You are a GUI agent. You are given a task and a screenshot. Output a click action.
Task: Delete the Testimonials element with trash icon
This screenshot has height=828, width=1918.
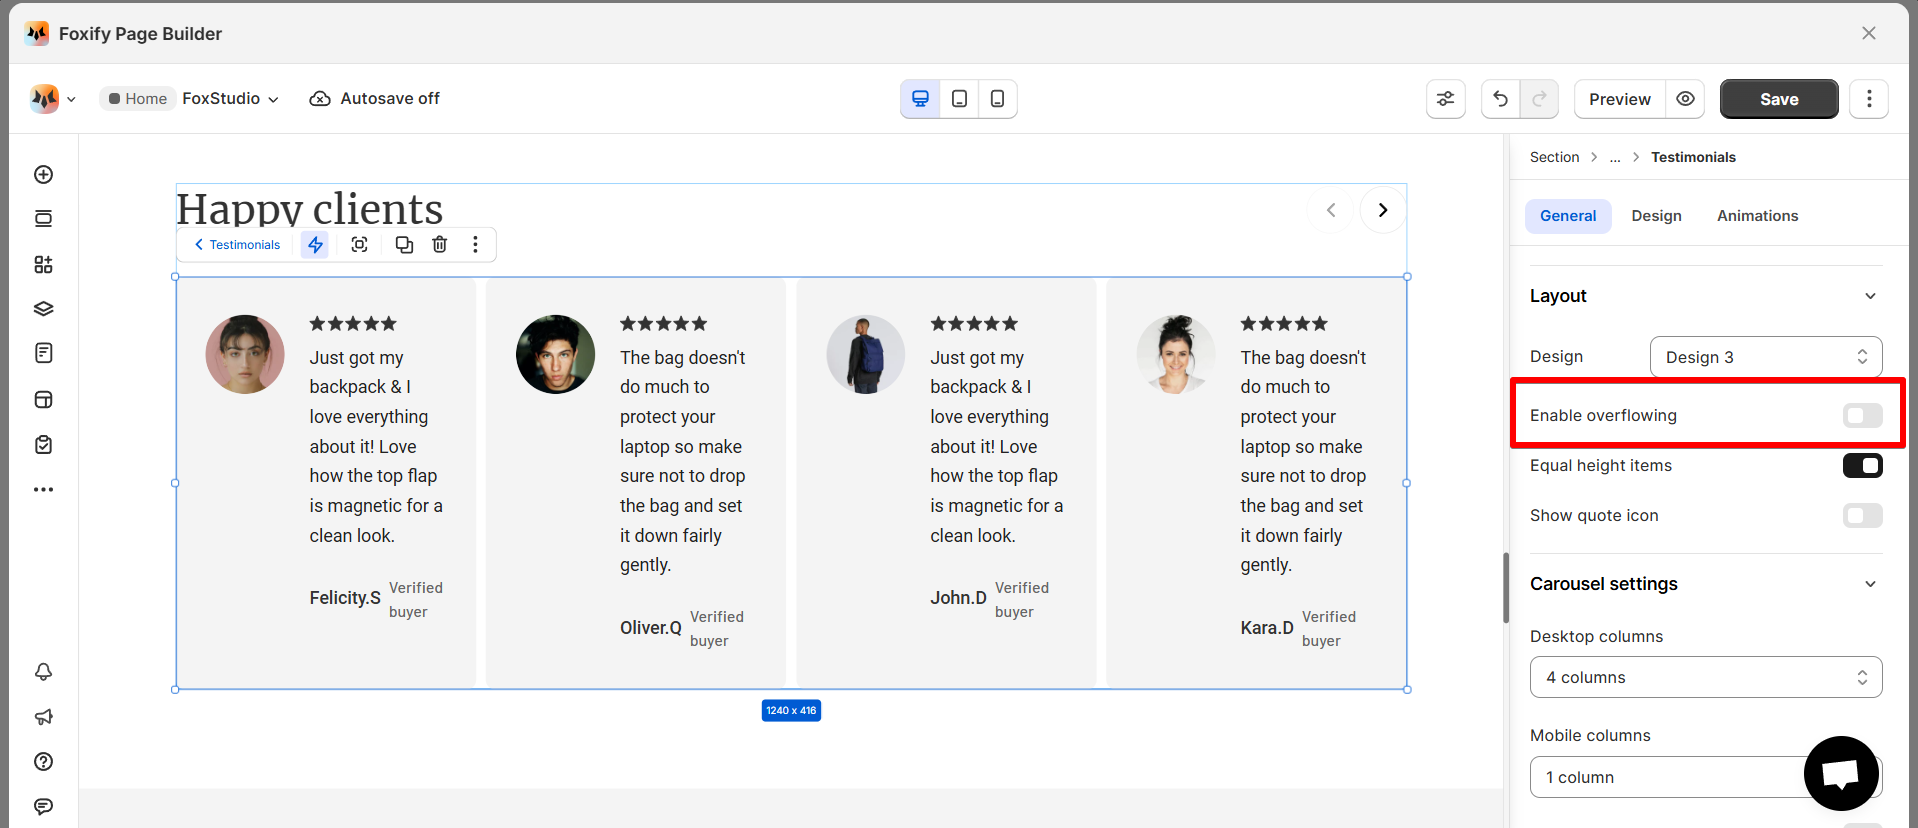(439, 244)
